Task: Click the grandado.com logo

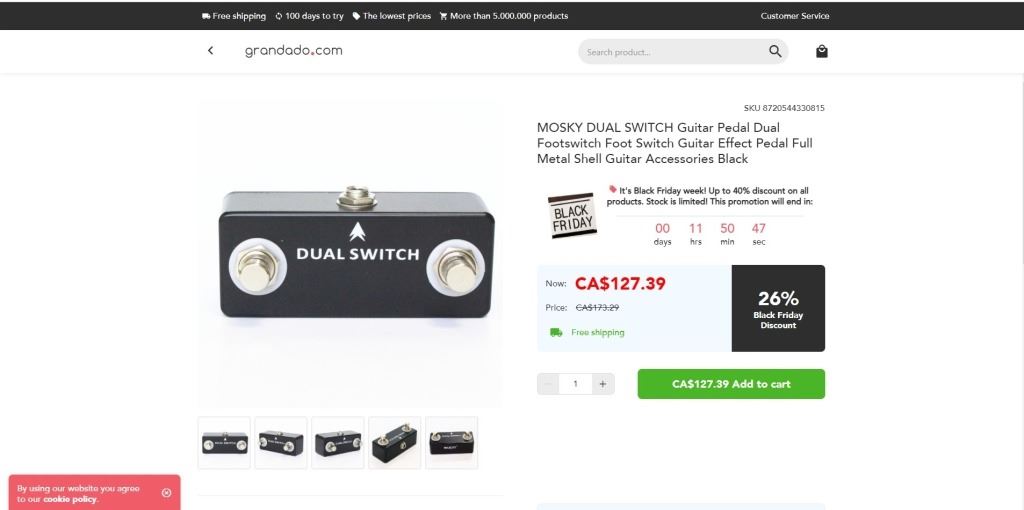Action: tap(293, 51)
